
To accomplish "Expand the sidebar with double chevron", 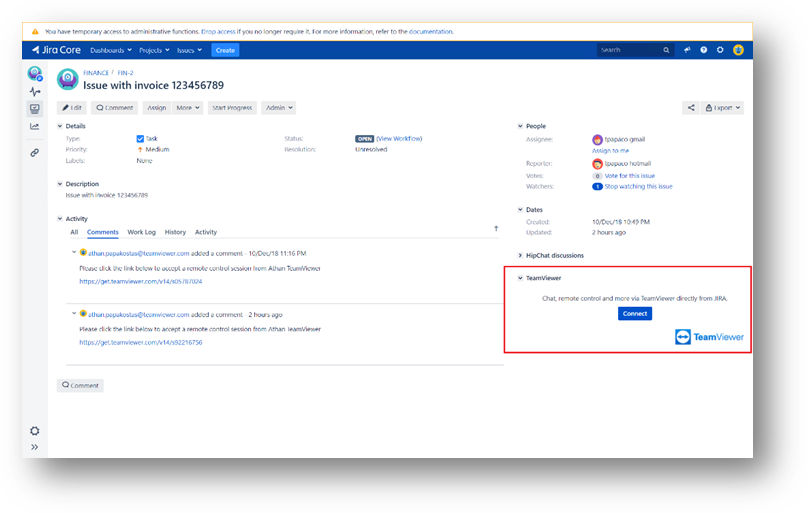I will [35, 447].
